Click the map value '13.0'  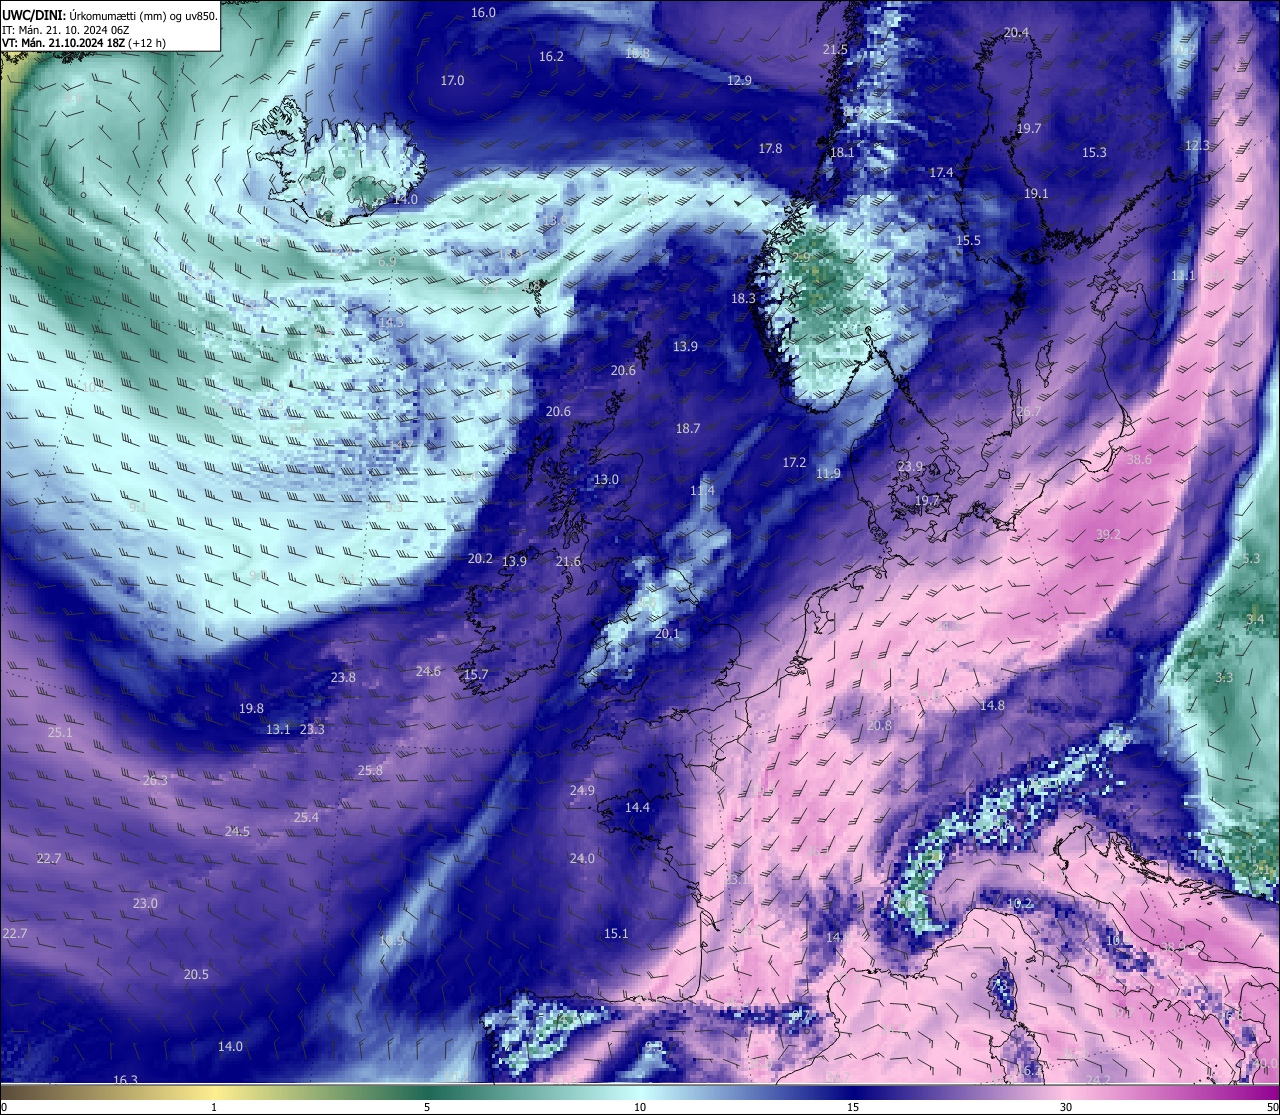point(606,479)
